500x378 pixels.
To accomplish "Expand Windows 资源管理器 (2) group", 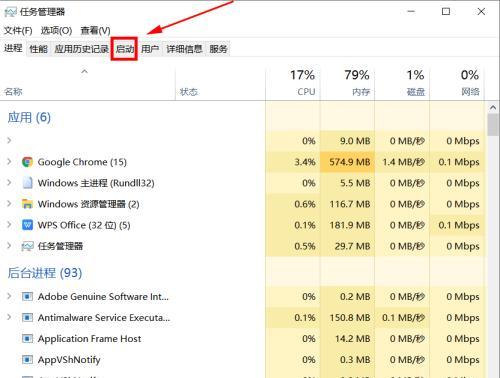I will point(9,204).
